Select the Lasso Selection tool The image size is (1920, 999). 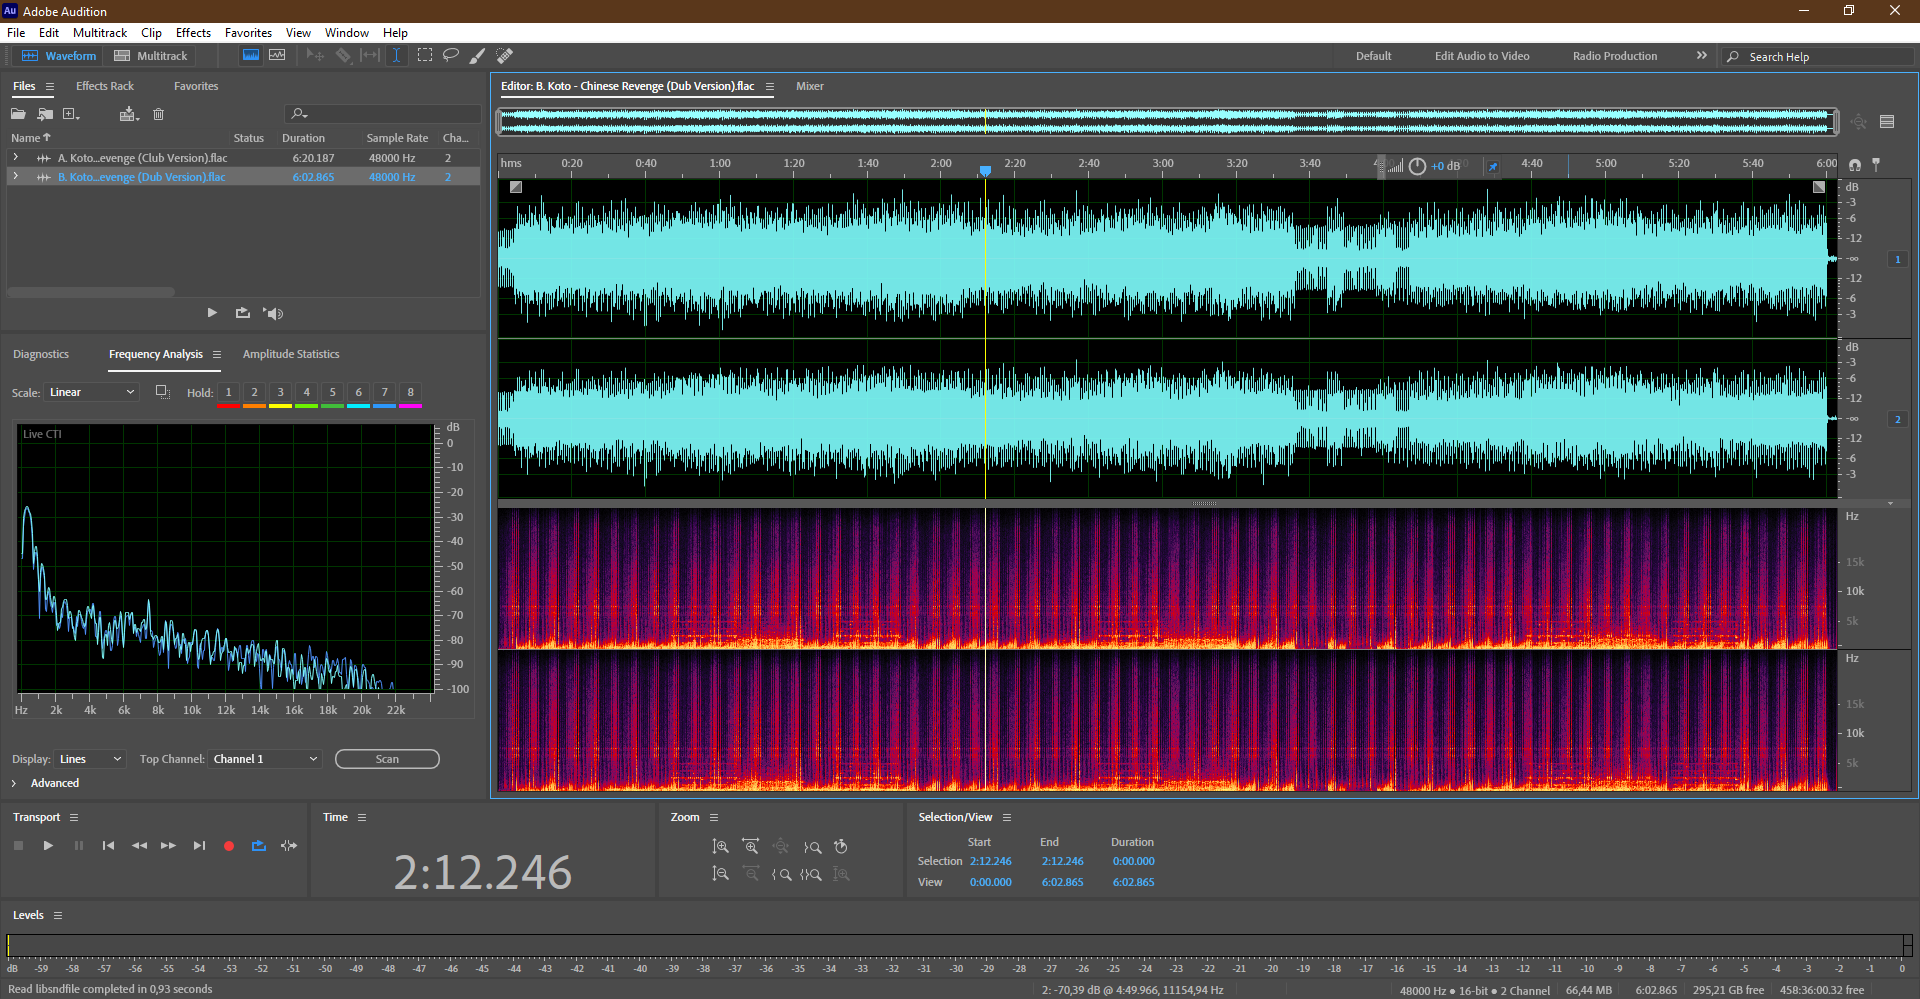[451, 56]
